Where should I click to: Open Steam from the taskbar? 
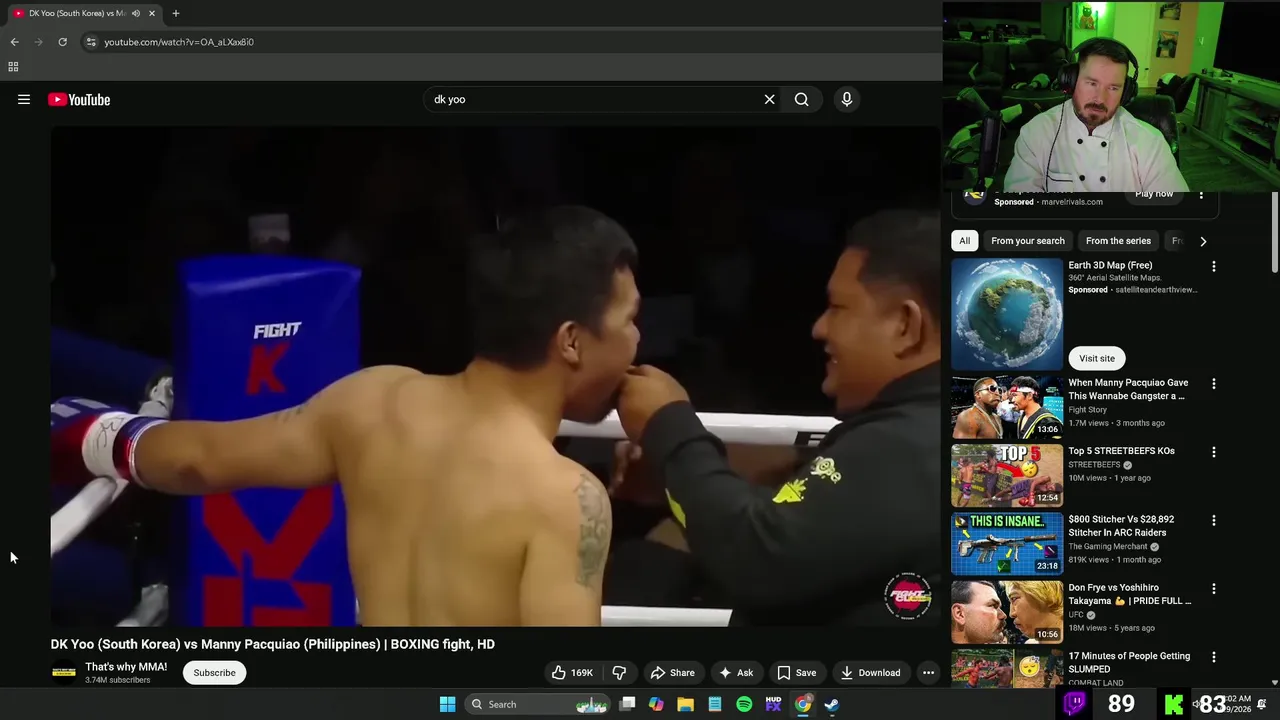click(831, 704)
